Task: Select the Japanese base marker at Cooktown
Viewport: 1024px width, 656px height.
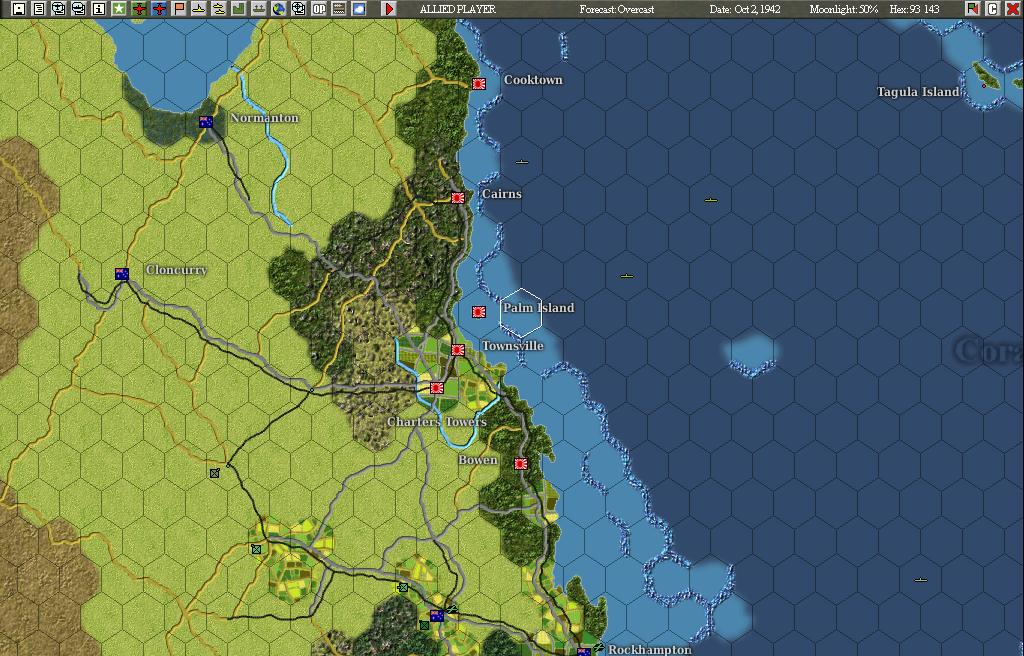Action: [479, 84]
